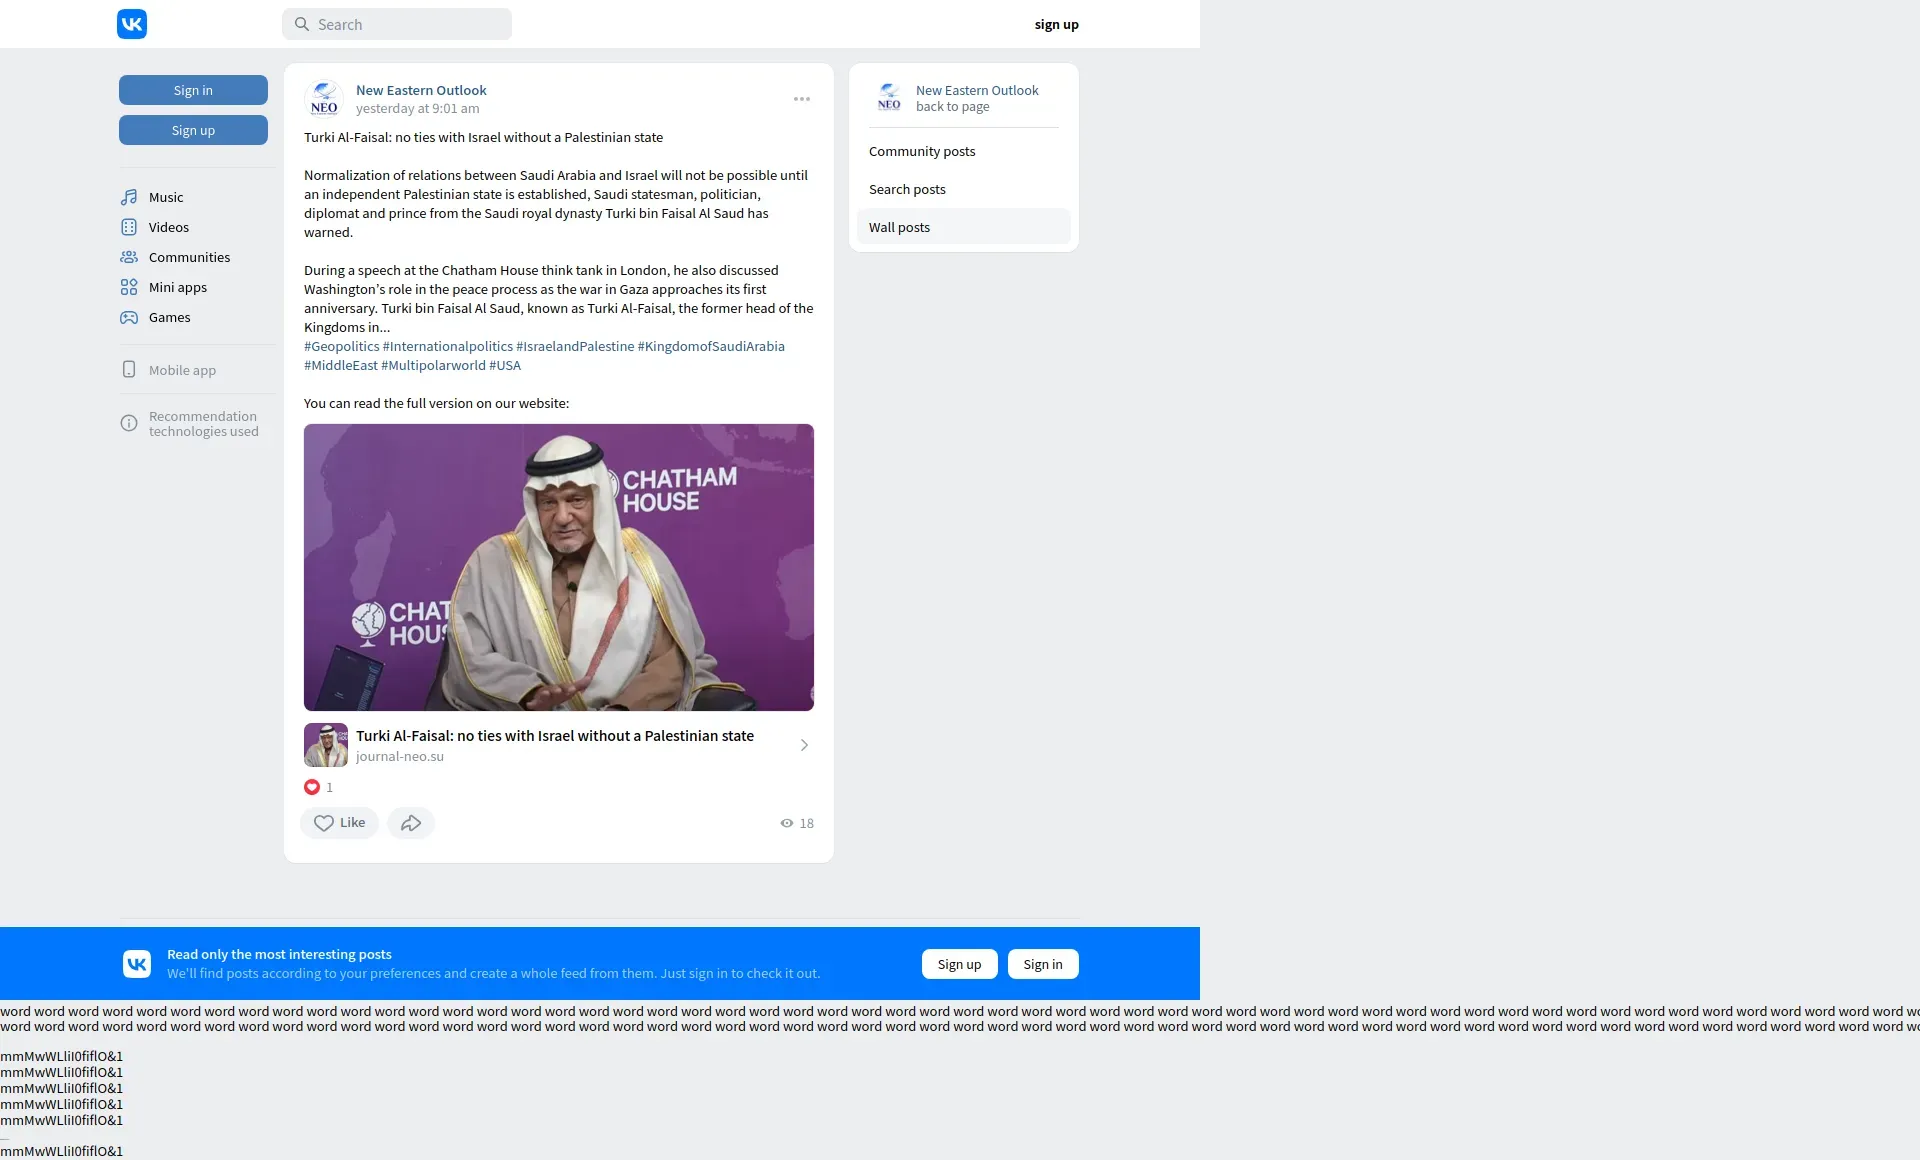Screen dimensions: 1920x1160
Task: Click the share arrow icon on post
Action: 411,823
